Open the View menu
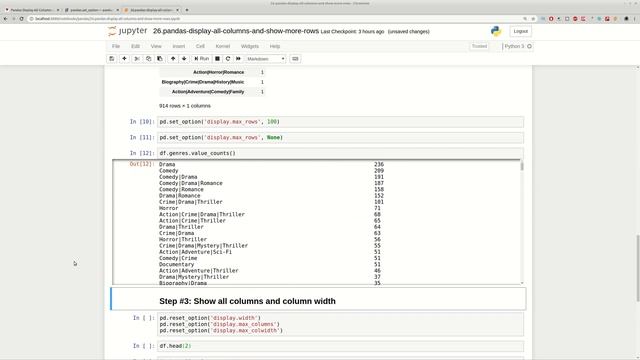The height and width of the screenshot is (360, 640). tap(156, 47)
